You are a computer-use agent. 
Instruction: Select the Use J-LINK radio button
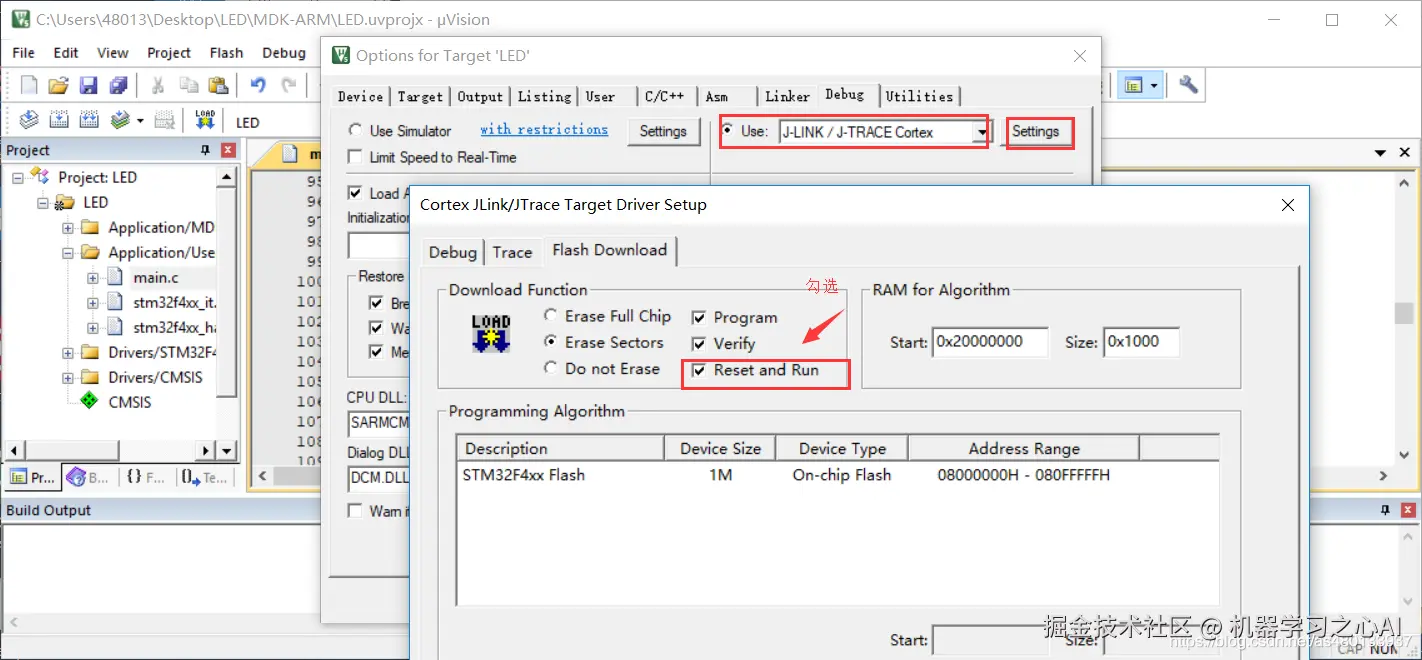coord(727,130)
